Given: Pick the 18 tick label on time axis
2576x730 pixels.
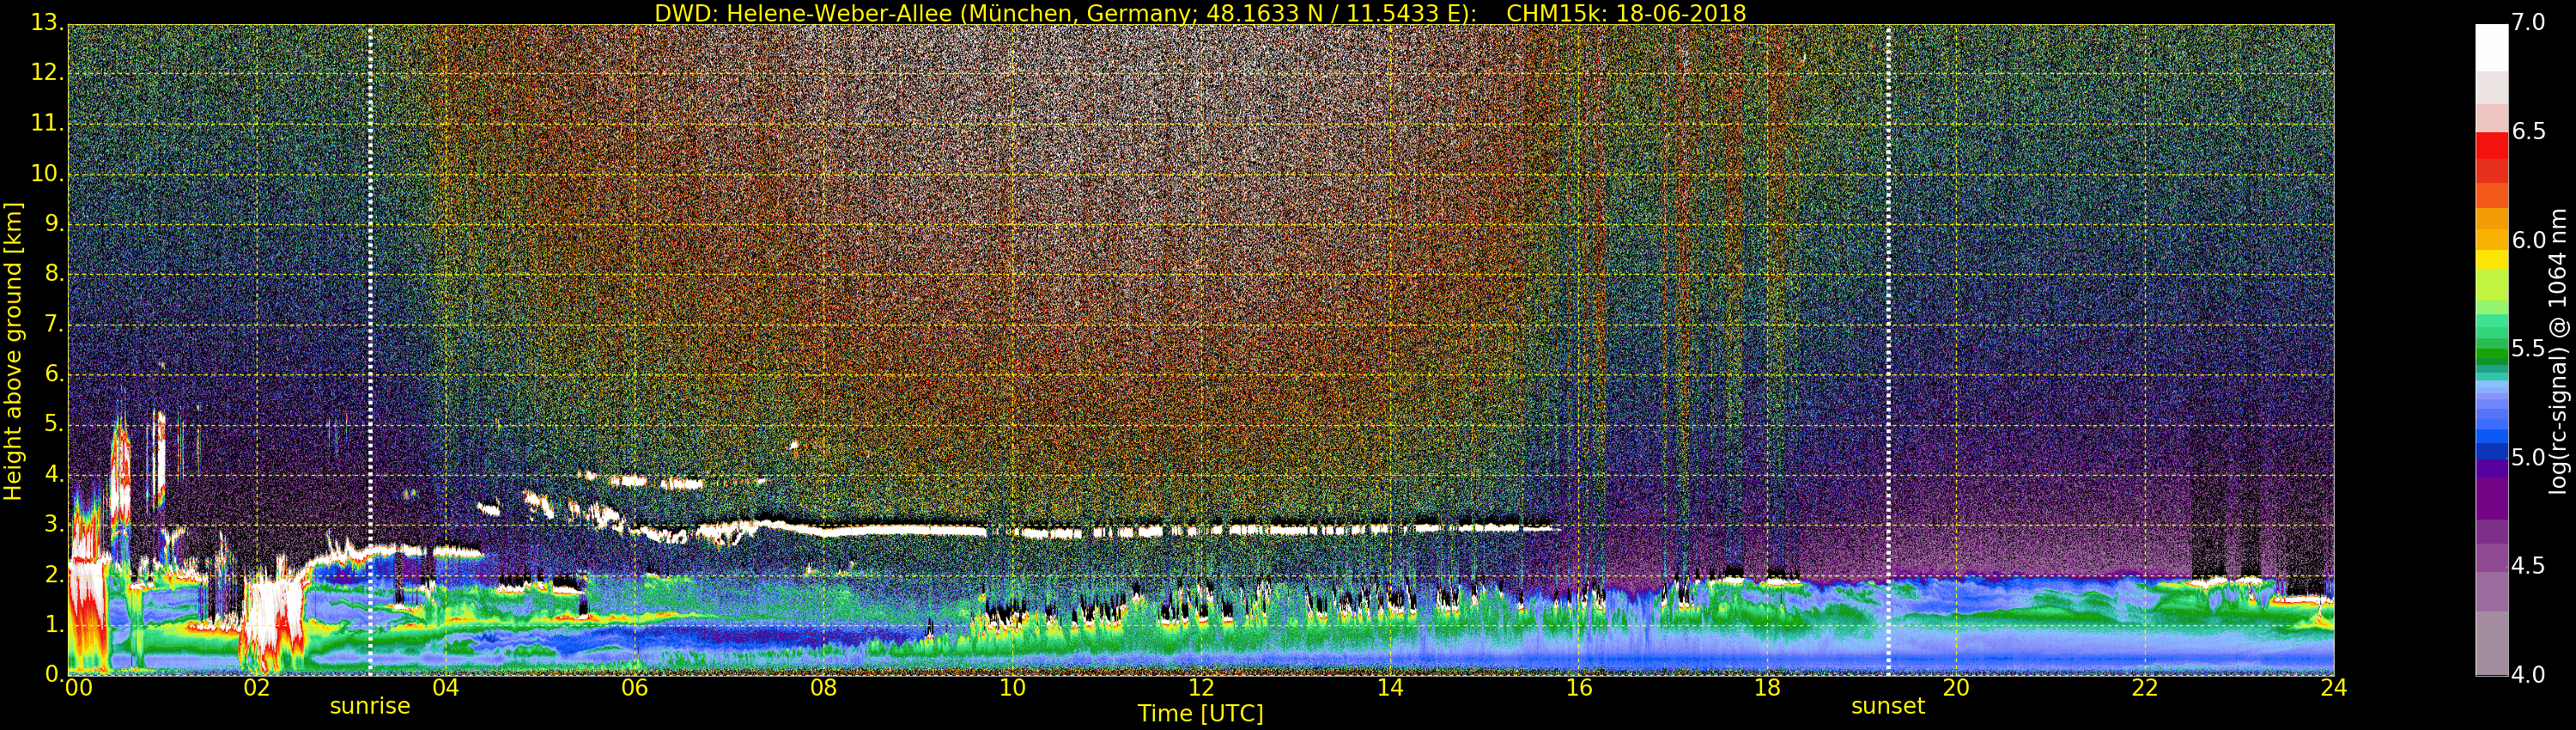Looking at the screenshot, I should point(1767,688).
